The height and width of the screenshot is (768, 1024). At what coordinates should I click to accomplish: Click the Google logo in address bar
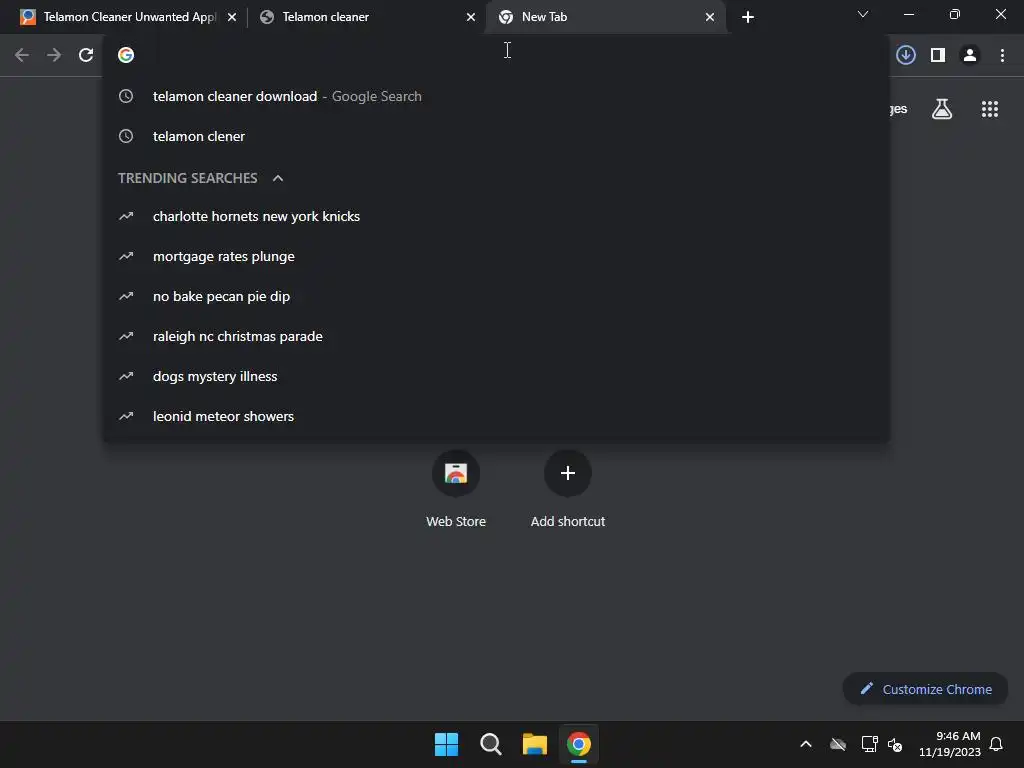pyautogui.click(x=126, y=56)
